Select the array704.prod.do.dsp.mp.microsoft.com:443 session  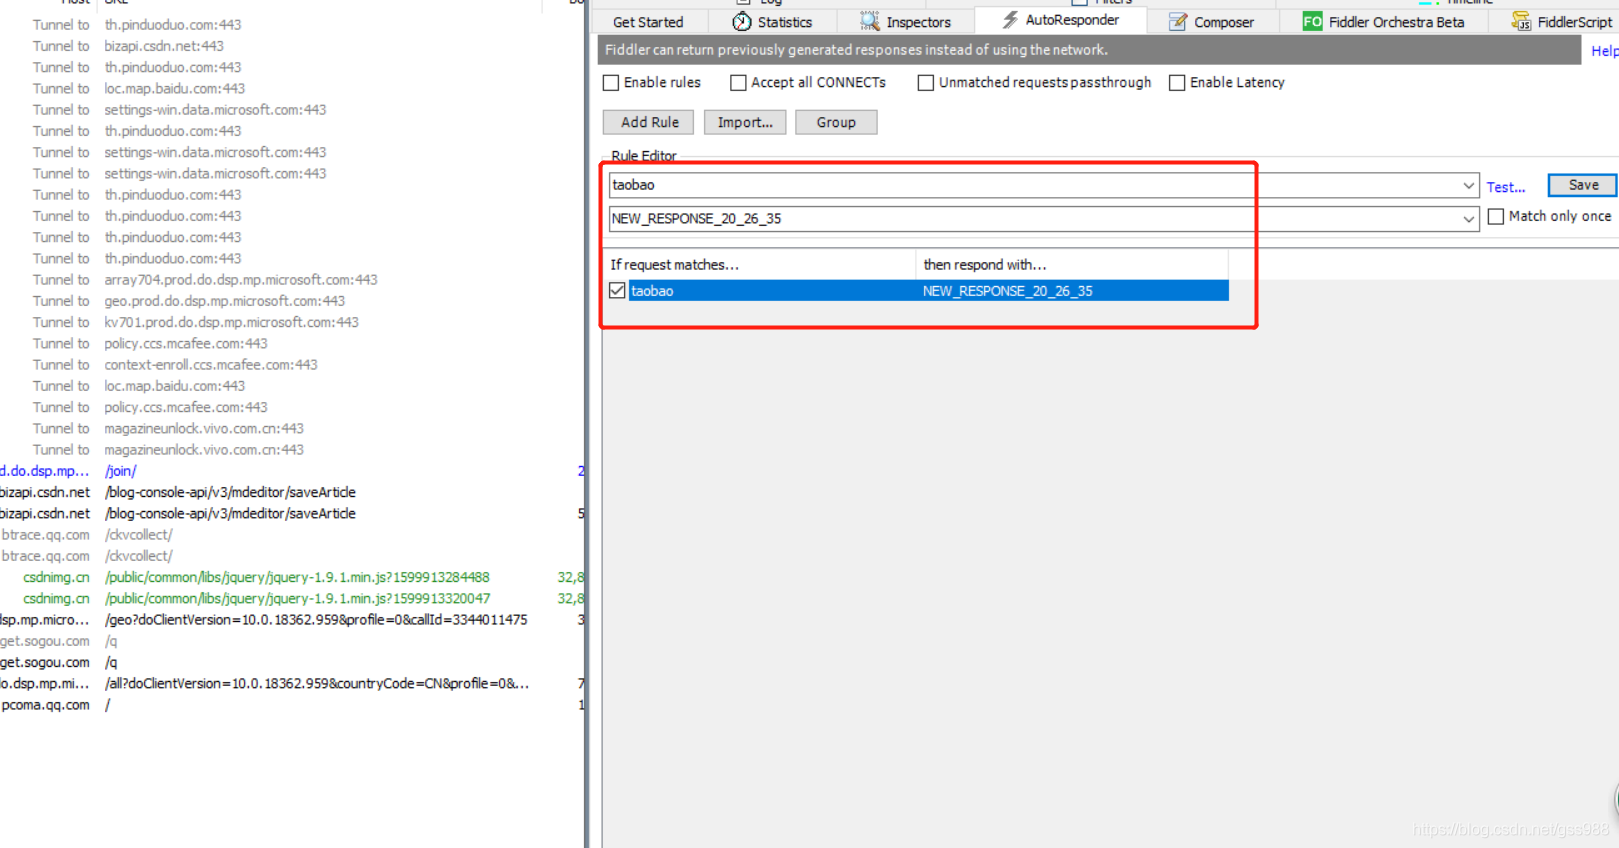(x=290, y=280)
